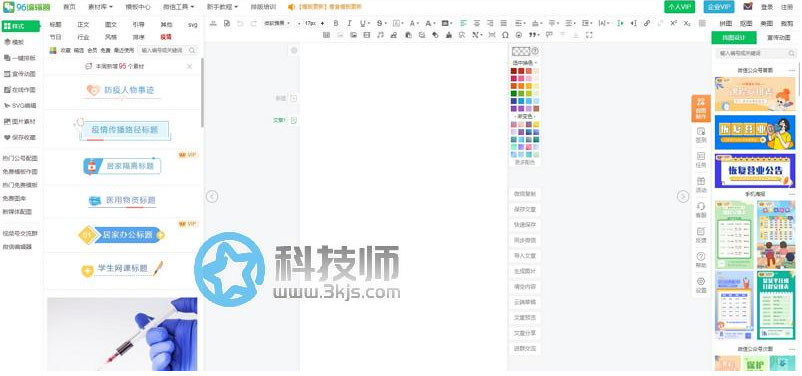Expand the underline style dropdown arrow
Image resolution: width=802 pixels, height=376 pixels.
(x=369, y=23)
